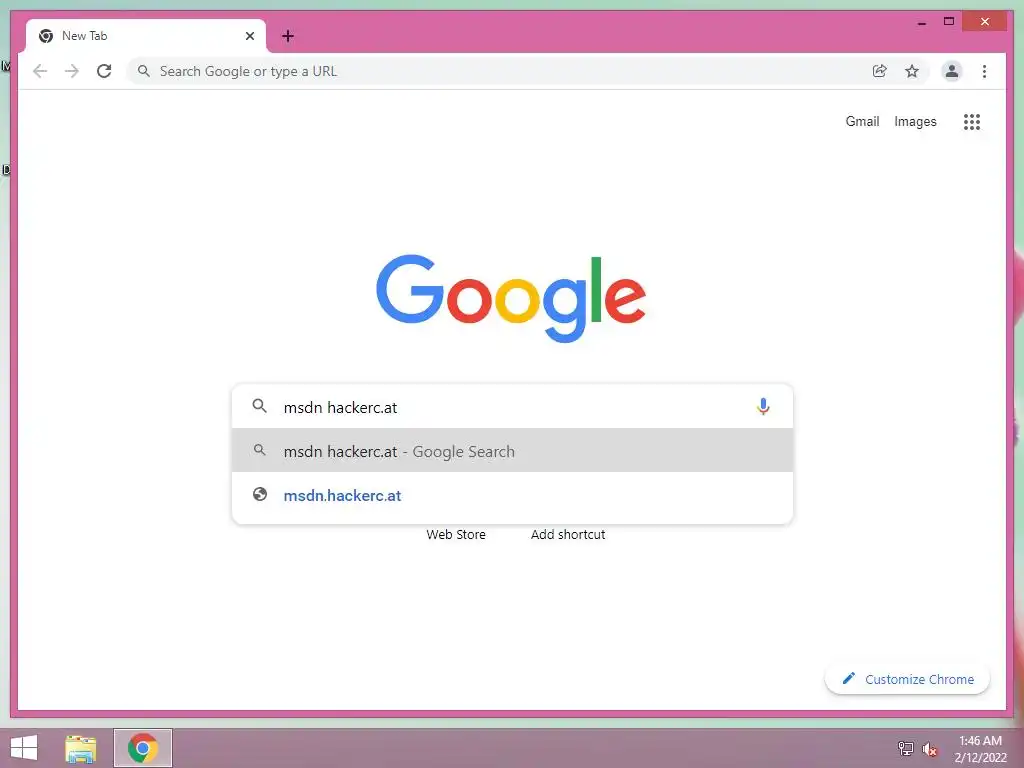This screenshot has width=1024, height=768.
Task: Click the globe icon beside msdn.hackerc.at
Action: point(259,494)
